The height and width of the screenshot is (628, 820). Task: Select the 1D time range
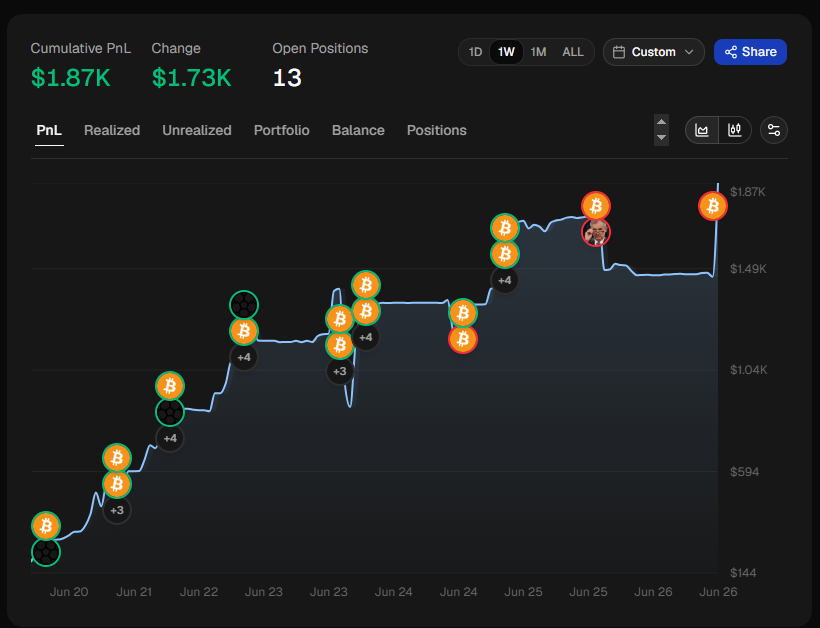[x=475, y=52]
